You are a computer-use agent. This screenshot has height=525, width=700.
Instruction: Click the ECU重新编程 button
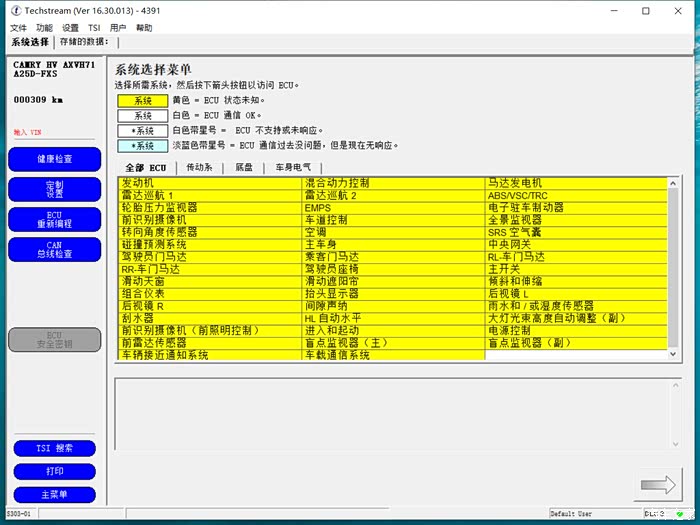(x=55, y=219)
